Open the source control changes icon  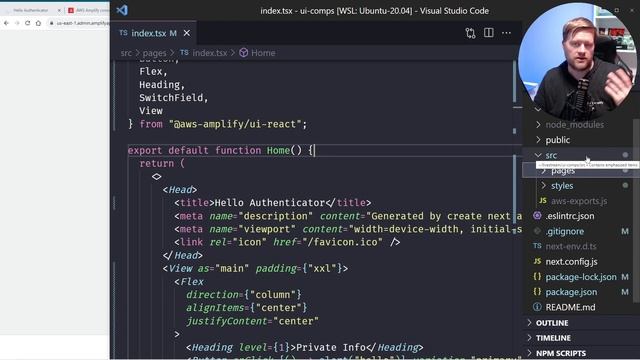tap(470, 33)
